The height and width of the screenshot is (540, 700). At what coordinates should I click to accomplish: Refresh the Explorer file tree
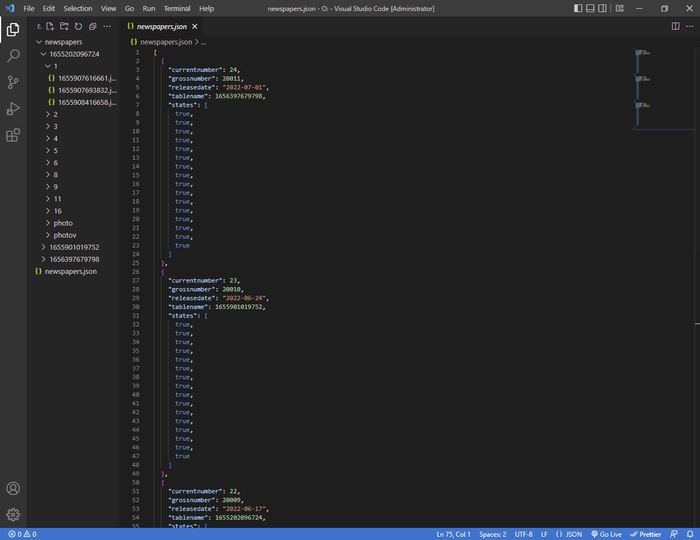[78, 26]
